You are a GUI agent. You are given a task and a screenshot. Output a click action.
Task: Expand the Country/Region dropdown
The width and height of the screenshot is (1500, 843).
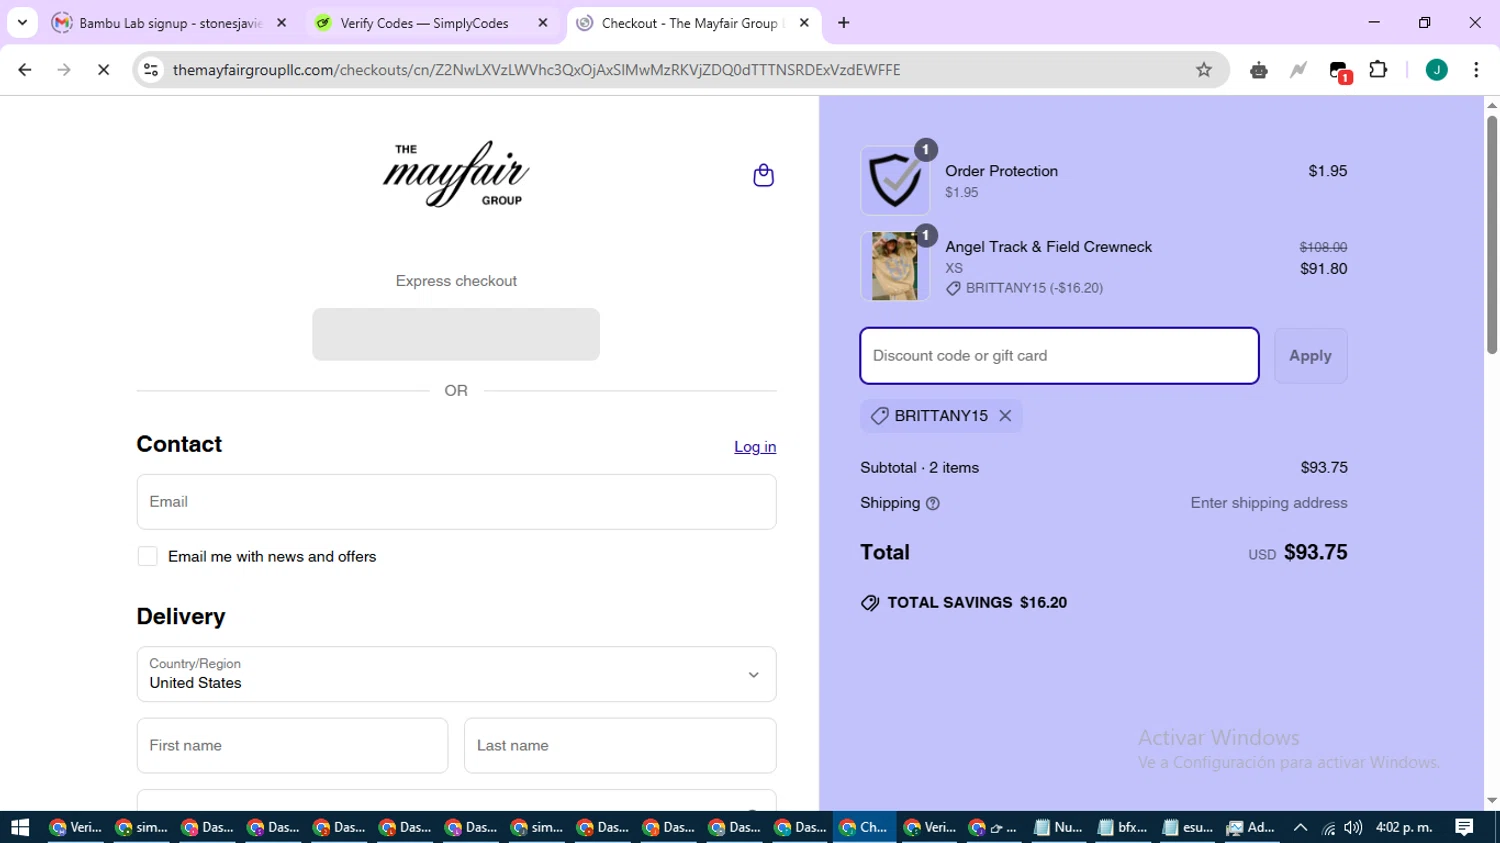(x=456, y=674)
